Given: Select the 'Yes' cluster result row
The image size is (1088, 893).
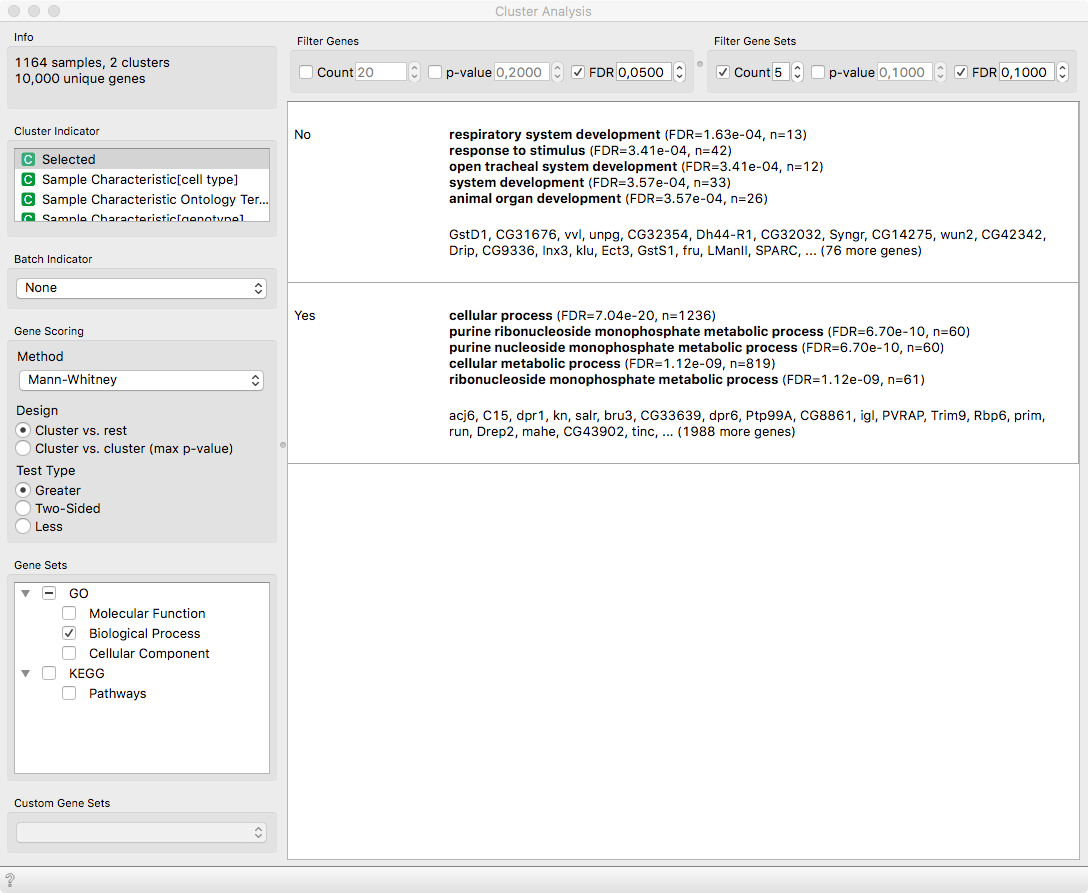Looking at the screenshot, I should pyautogui.click(x=683, y=373).
